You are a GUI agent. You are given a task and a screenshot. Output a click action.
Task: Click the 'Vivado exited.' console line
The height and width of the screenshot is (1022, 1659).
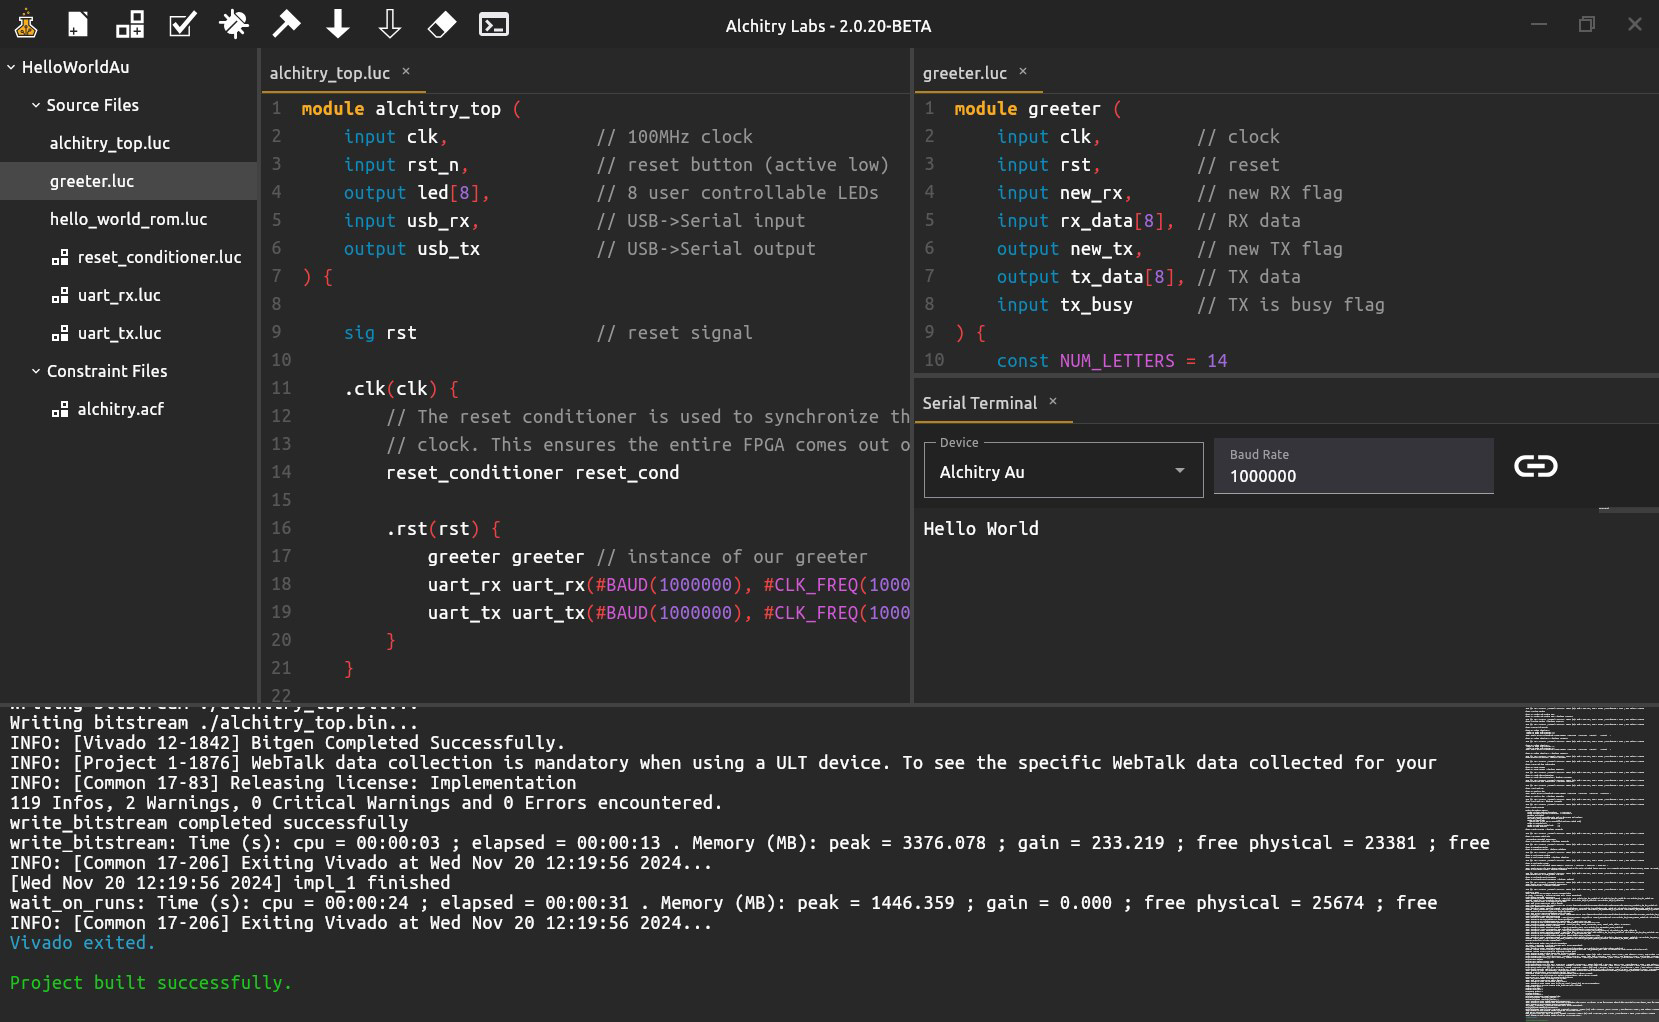pyautogui.click(x=83, y=942)
